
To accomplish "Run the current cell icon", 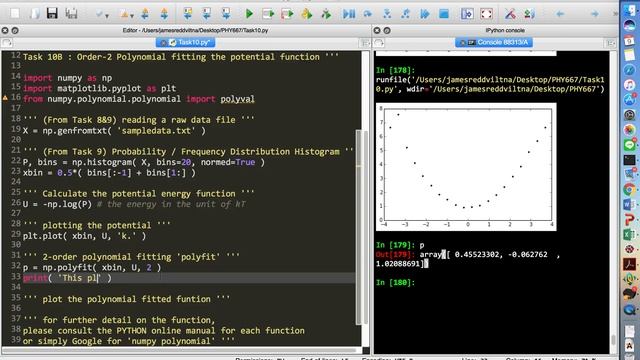I will 268,14.
